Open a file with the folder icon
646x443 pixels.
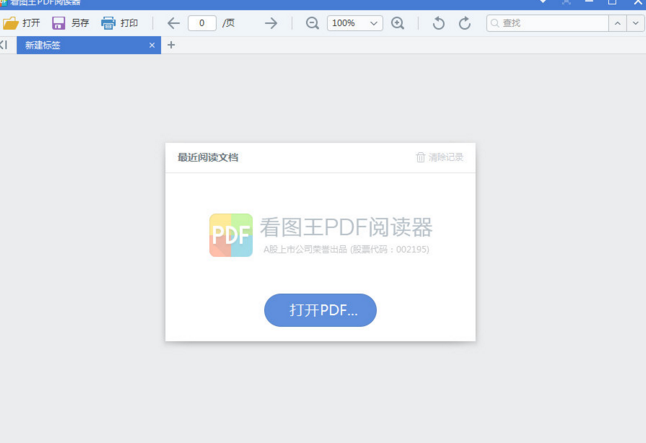pyautogui.click(x=11, y=23)
